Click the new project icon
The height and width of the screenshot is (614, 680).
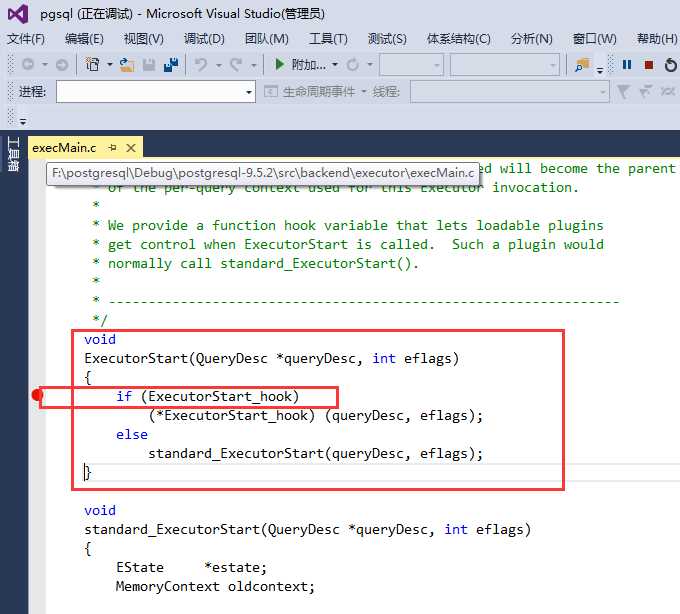point(92,65)
